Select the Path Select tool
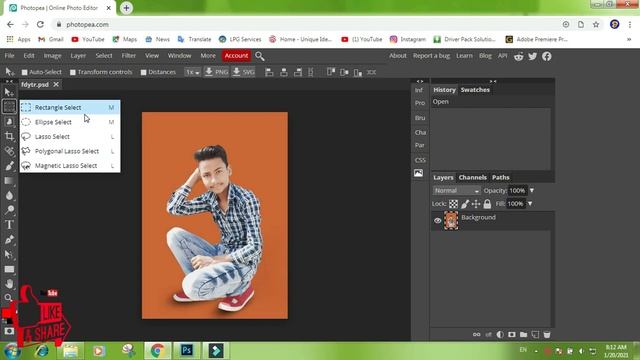 click(x=9, y=254)
